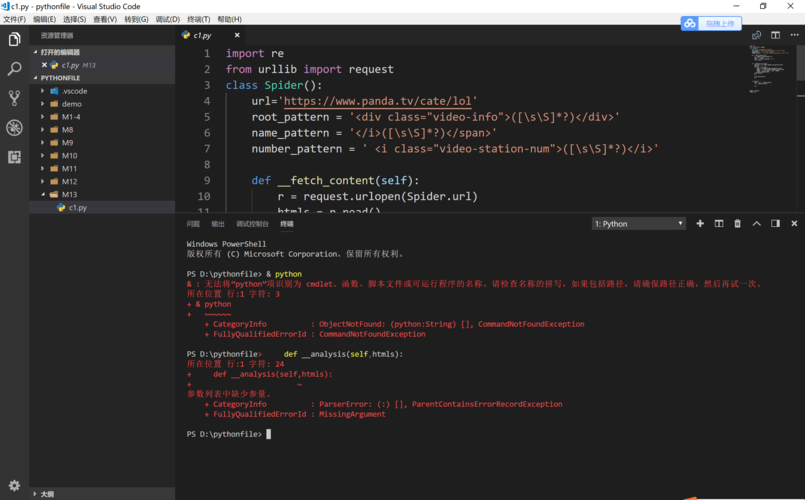The image size is (805, 500).
Task: Close the c1.py editor tab
Action: (x=237, y=35)
